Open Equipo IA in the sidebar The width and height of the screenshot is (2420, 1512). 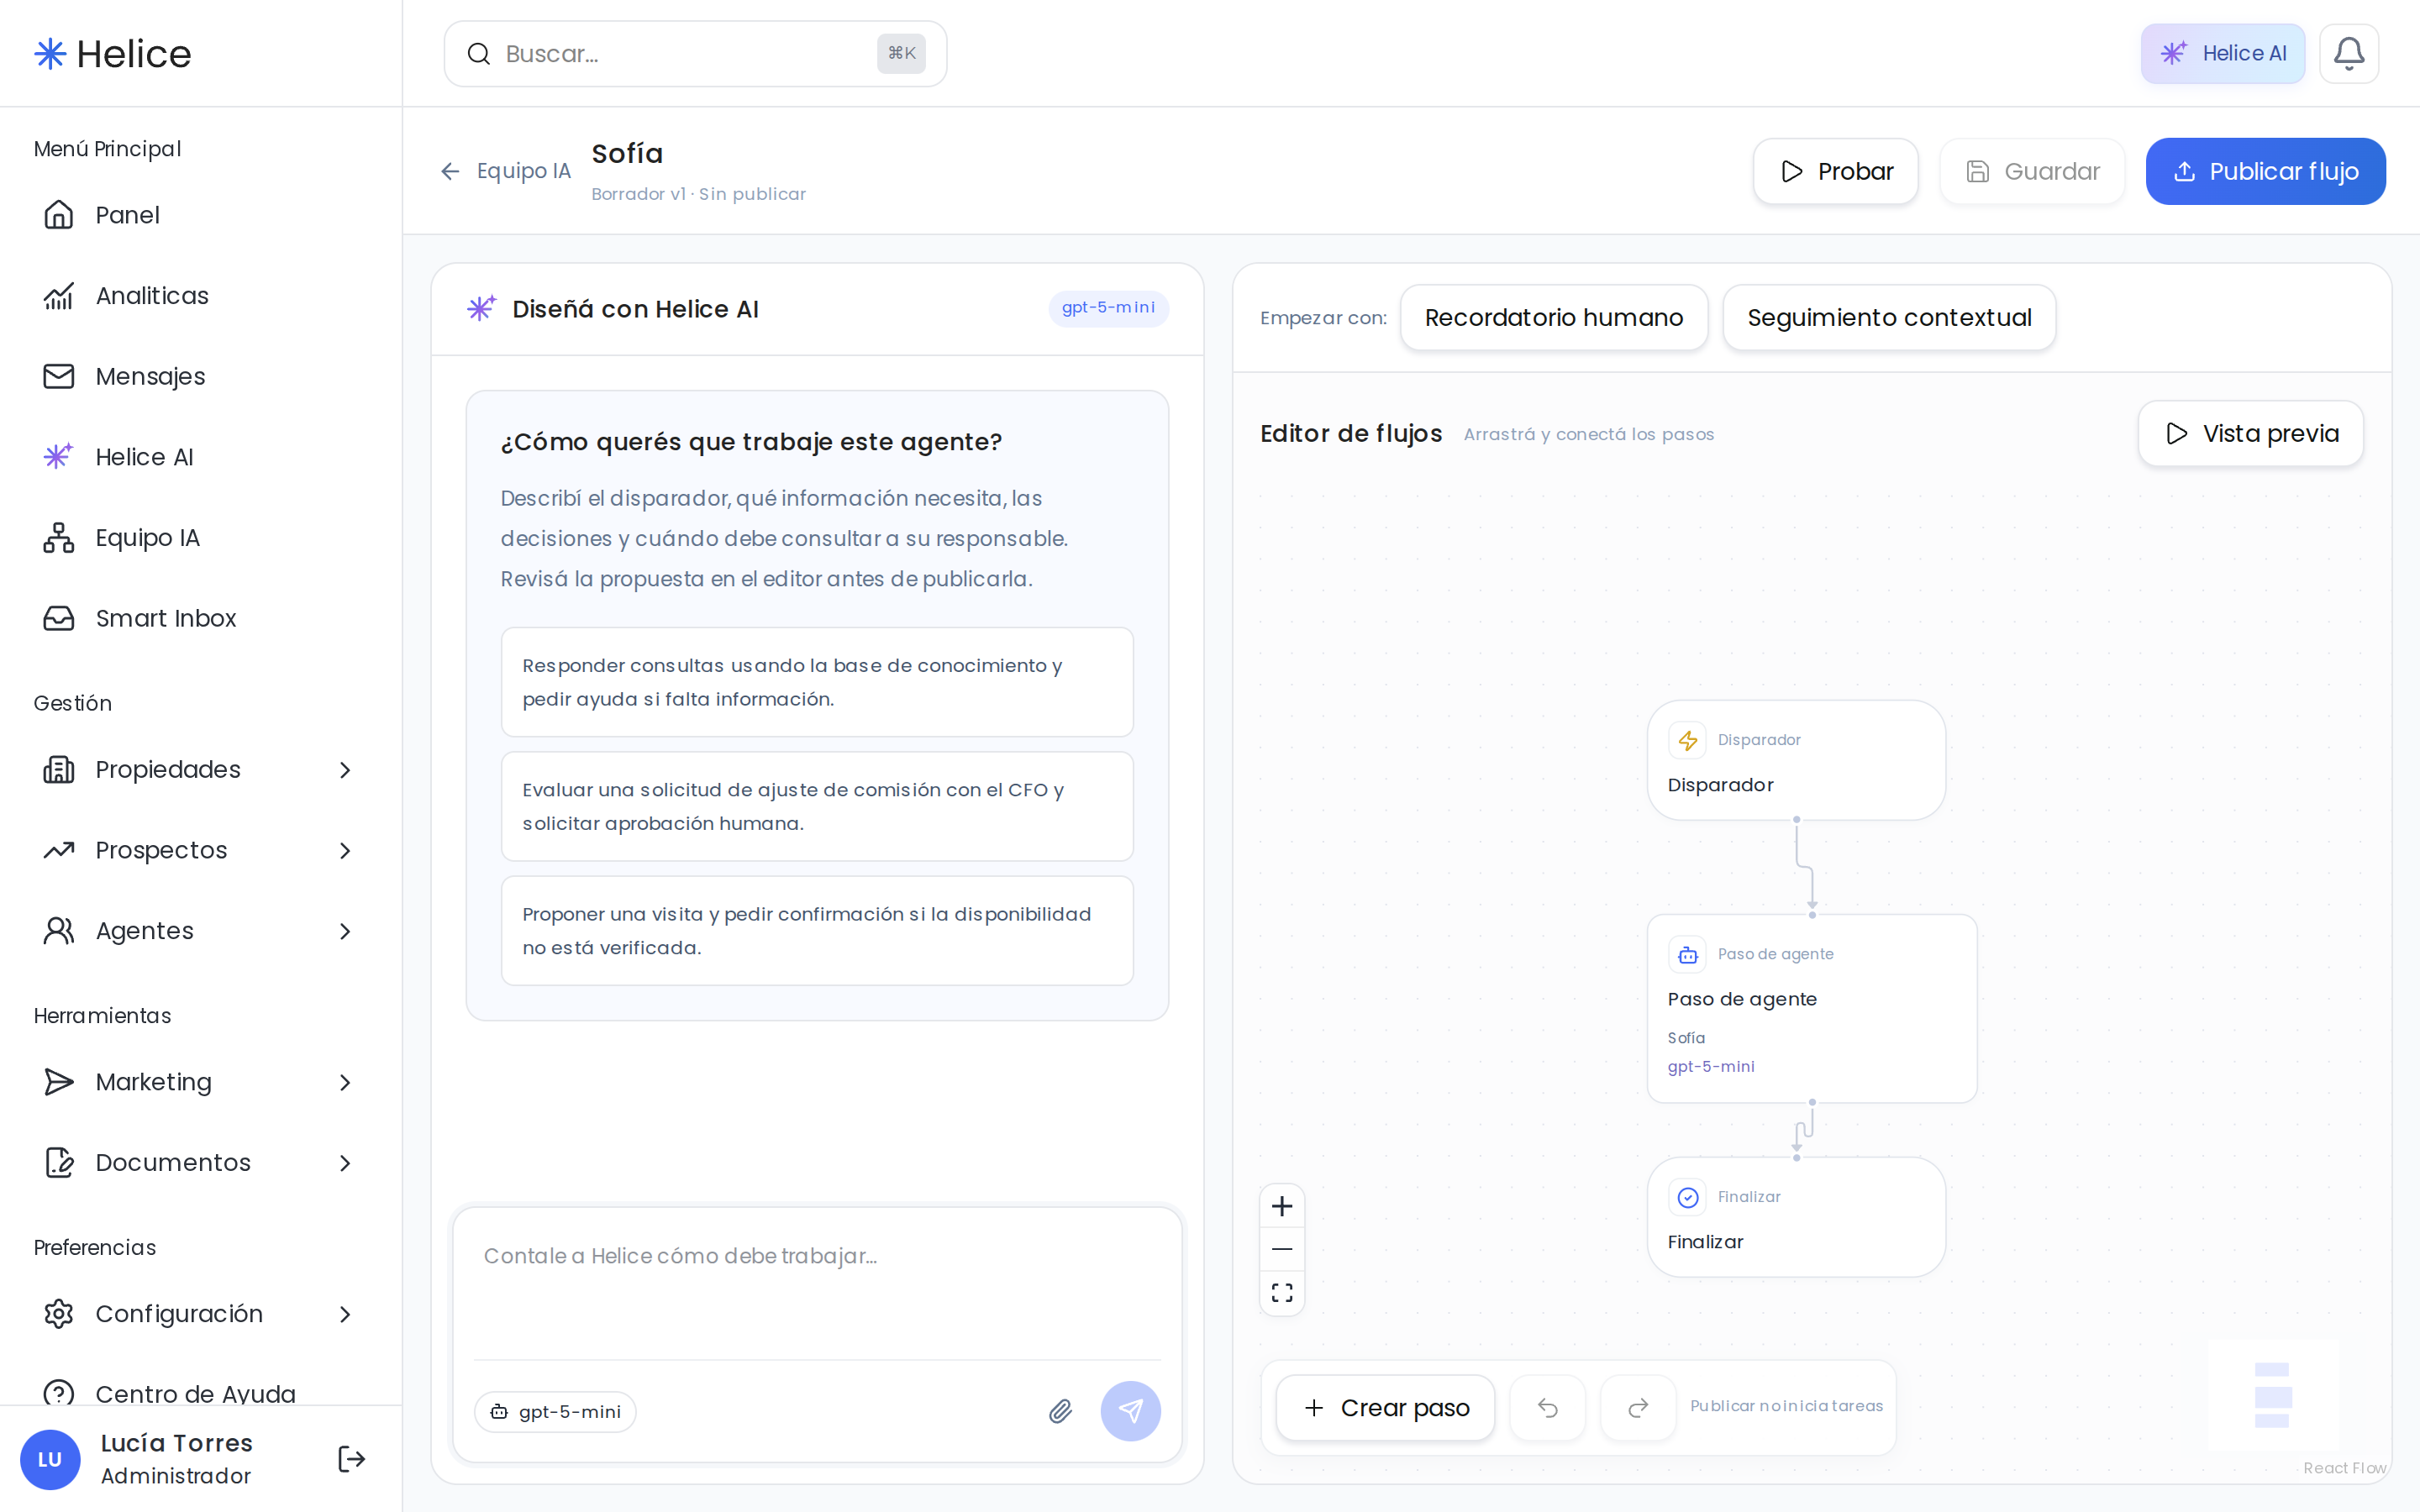[x=201, y=538]
